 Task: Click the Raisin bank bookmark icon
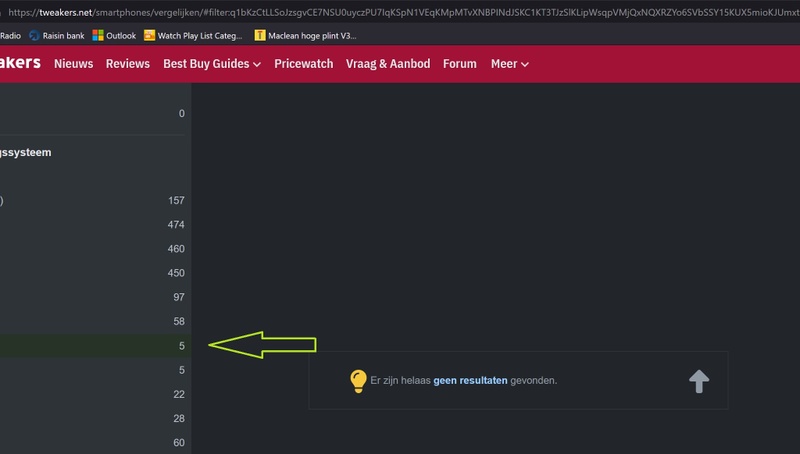[x=35, y=35]
